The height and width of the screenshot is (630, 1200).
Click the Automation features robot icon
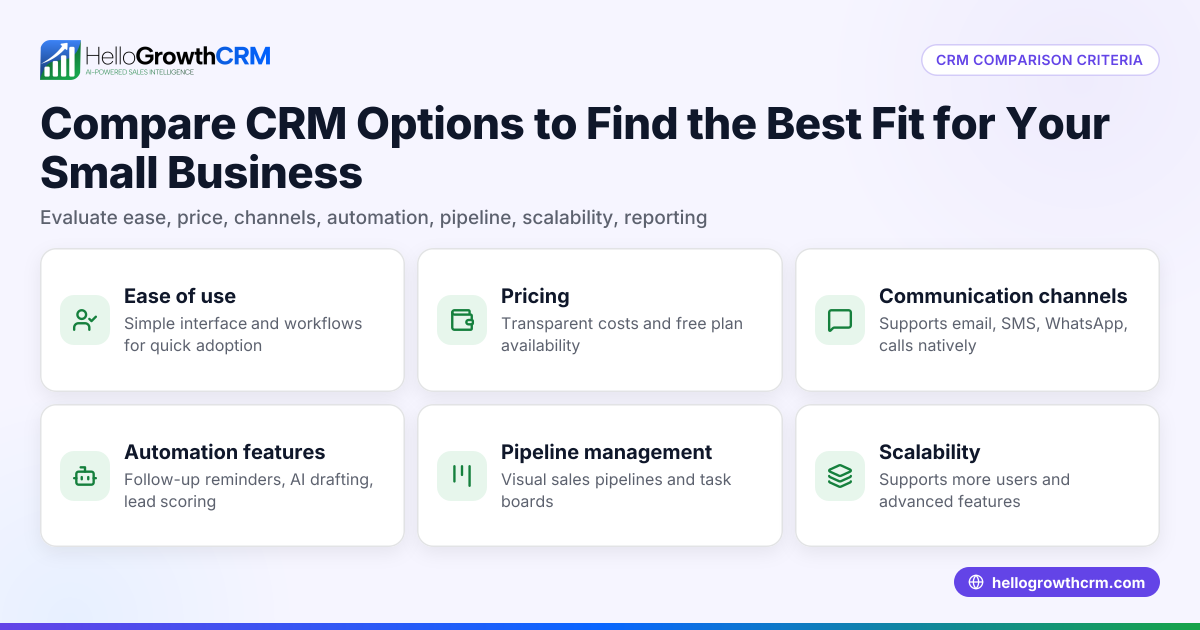(85, 476)
